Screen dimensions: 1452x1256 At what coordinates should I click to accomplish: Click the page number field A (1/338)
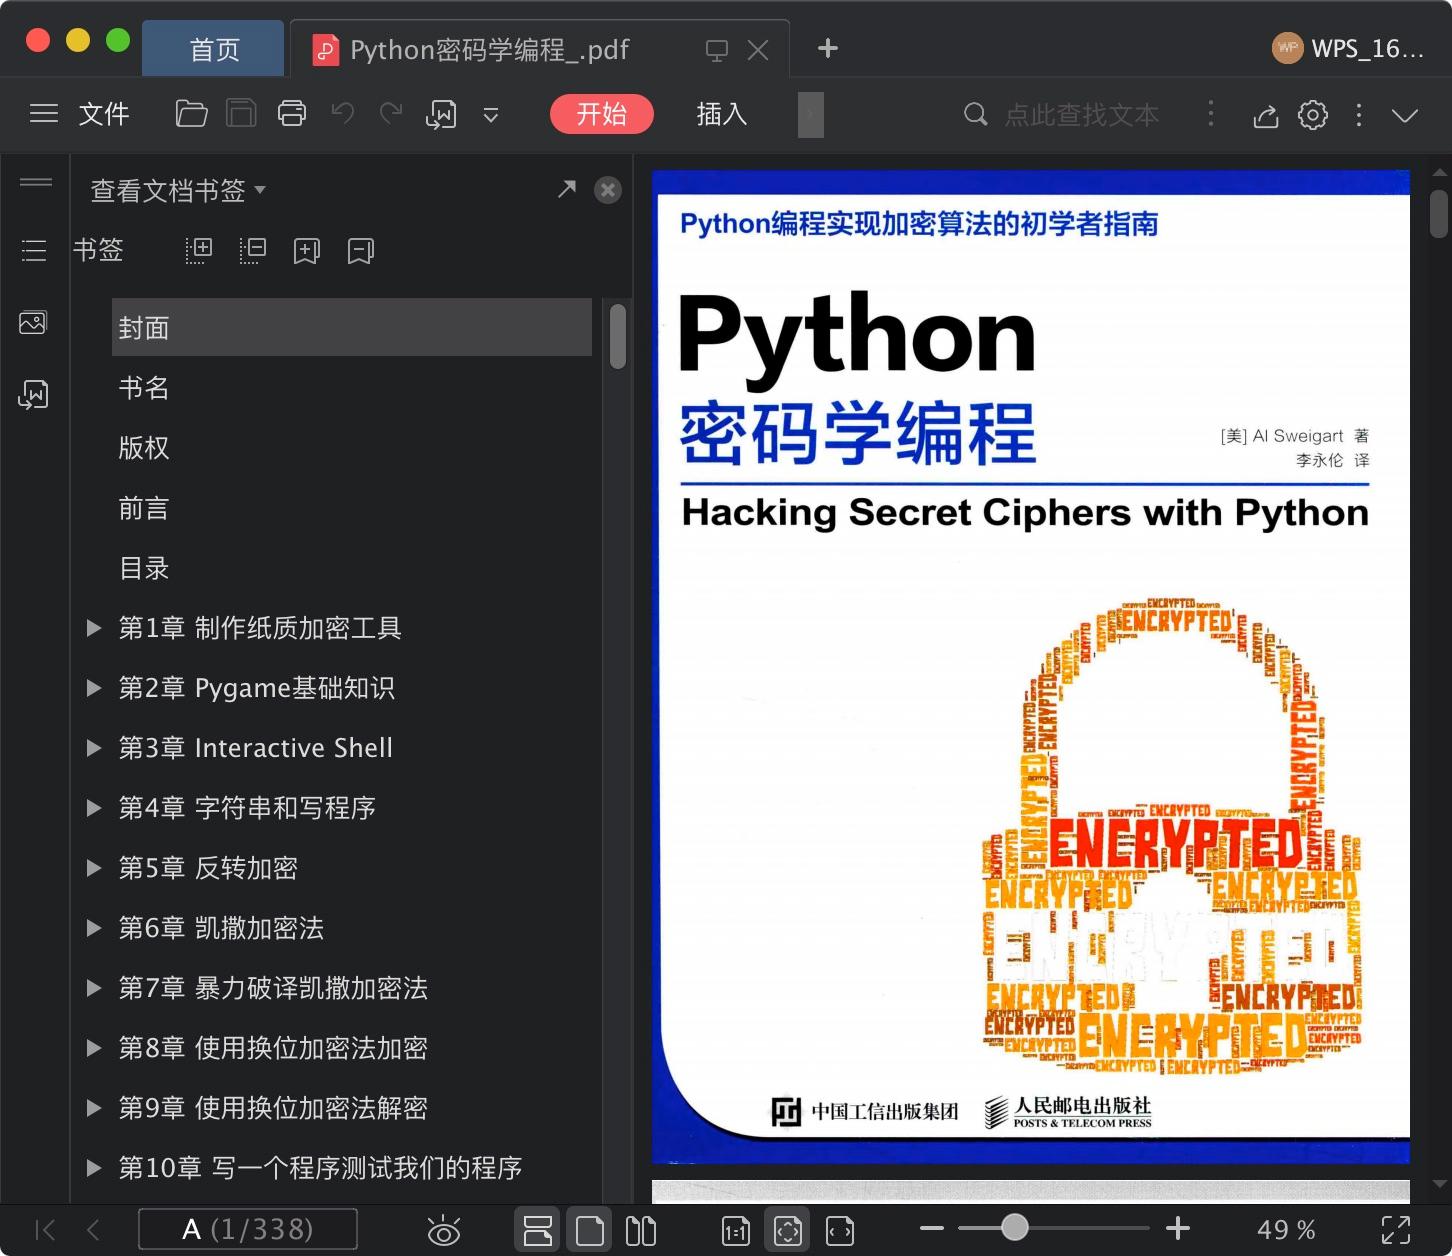(x=248, y=1229)
